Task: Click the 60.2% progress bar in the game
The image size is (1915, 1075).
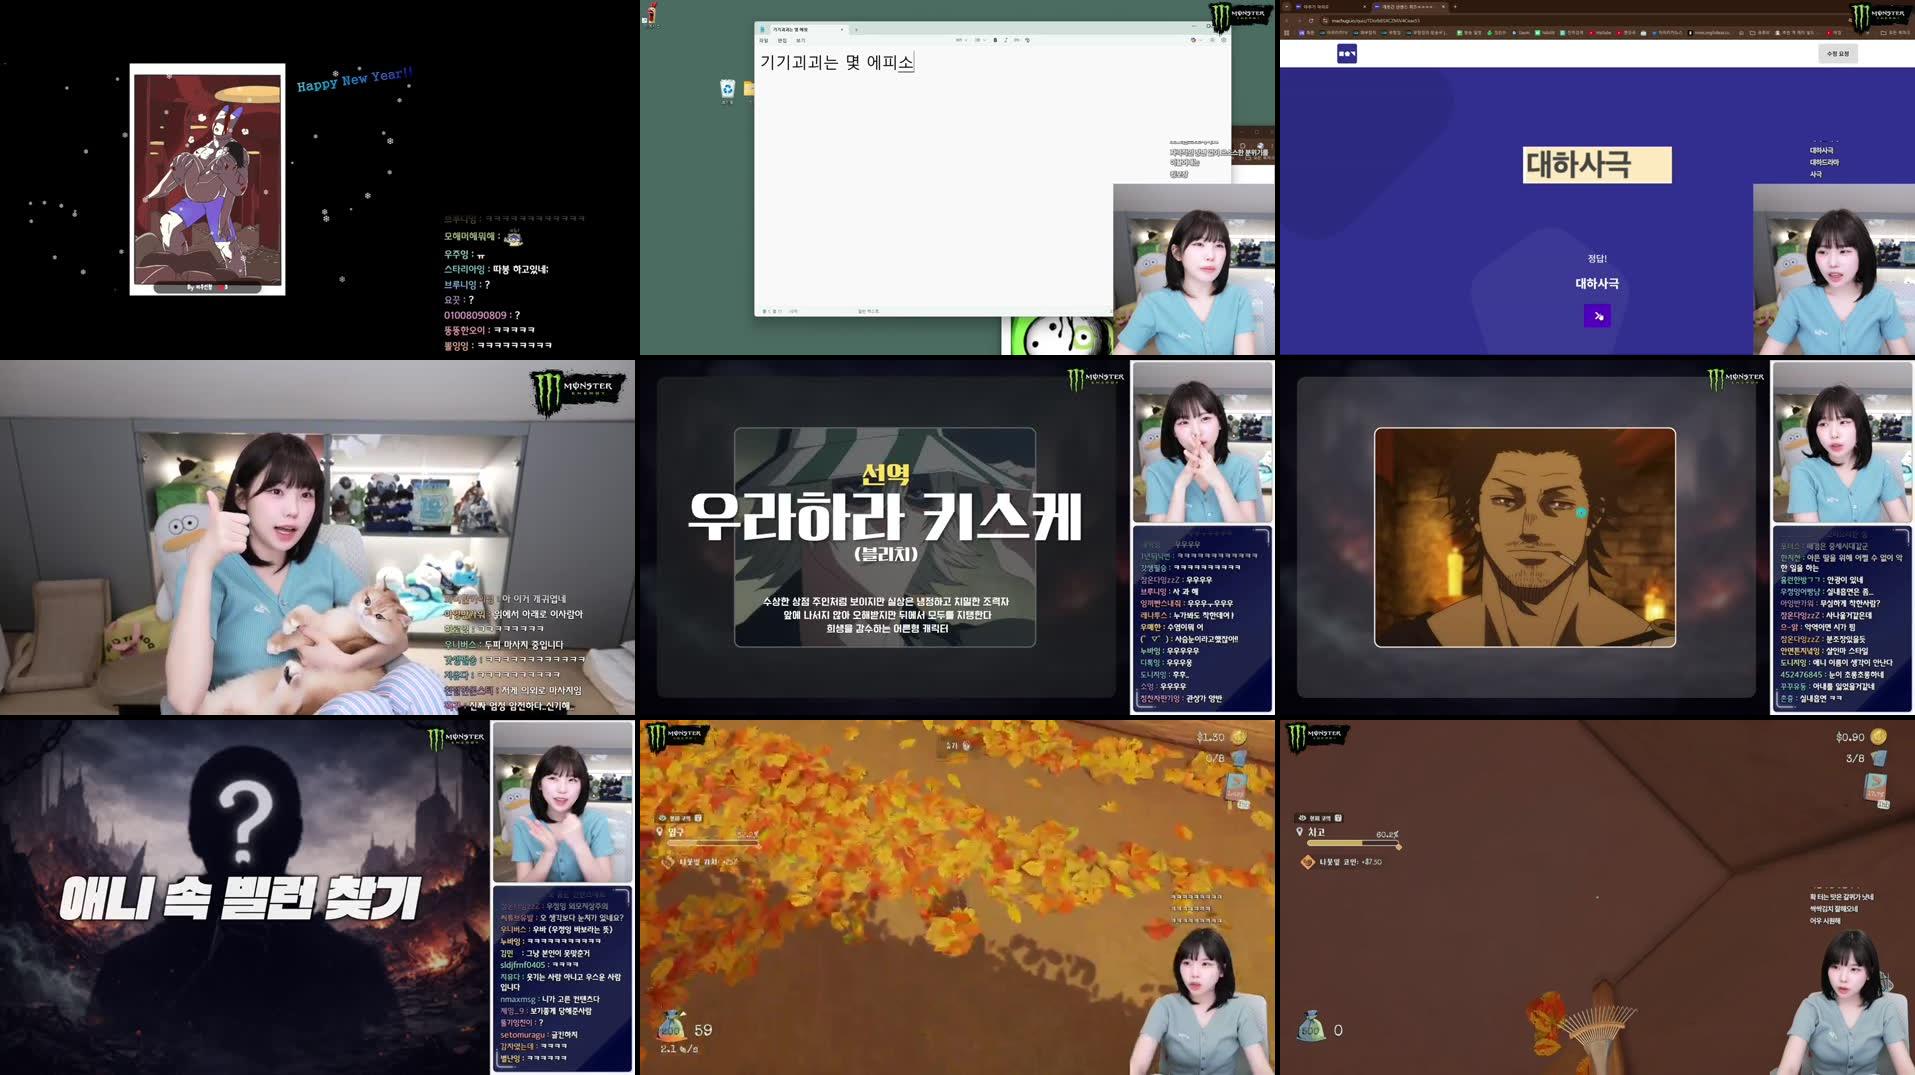Action: 1352,843
